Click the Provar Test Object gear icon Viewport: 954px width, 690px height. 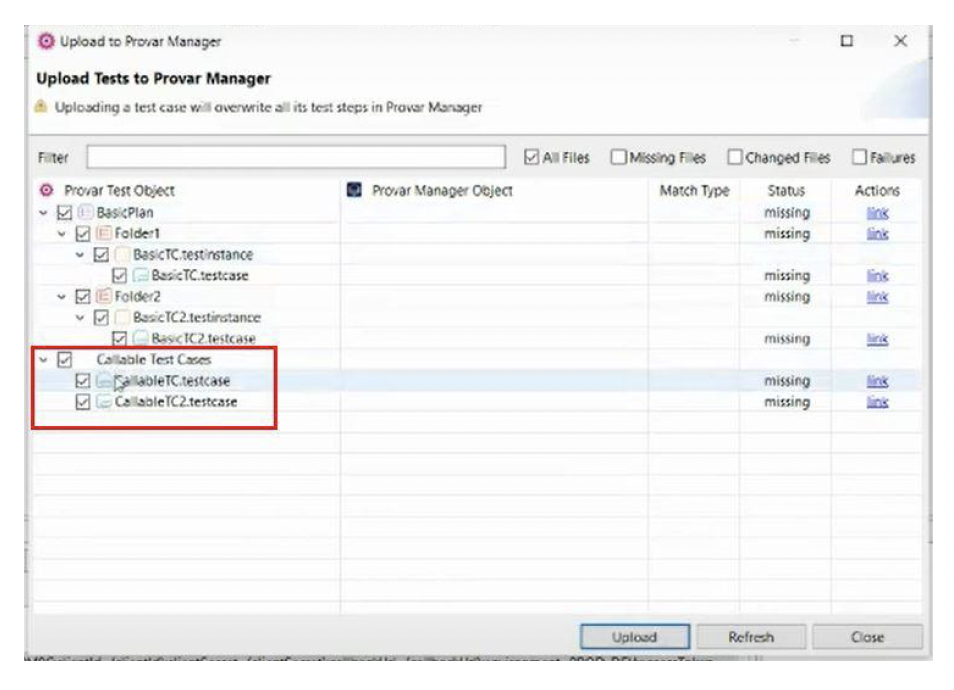46,190
